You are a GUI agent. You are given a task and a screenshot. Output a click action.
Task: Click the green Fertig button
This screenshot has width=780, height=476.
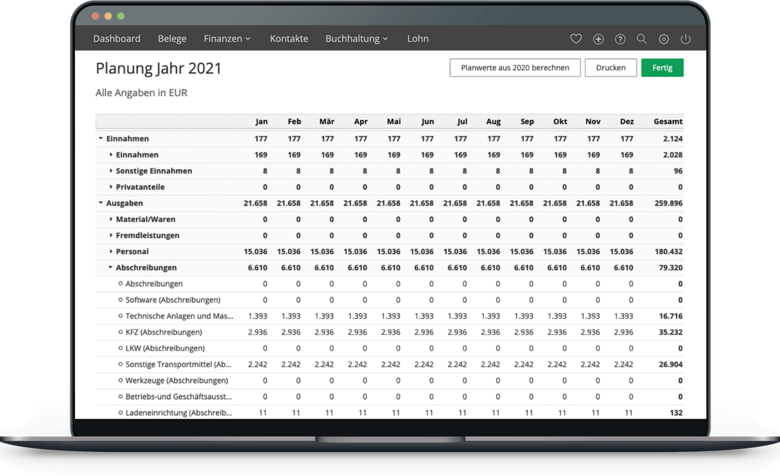pyautogui.click(x=662, y=68)
